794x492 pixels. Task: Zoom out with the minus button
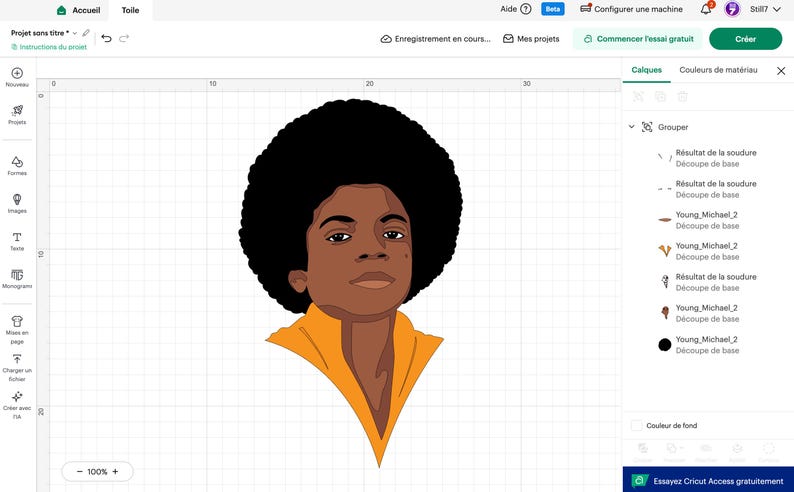(80, 471)
